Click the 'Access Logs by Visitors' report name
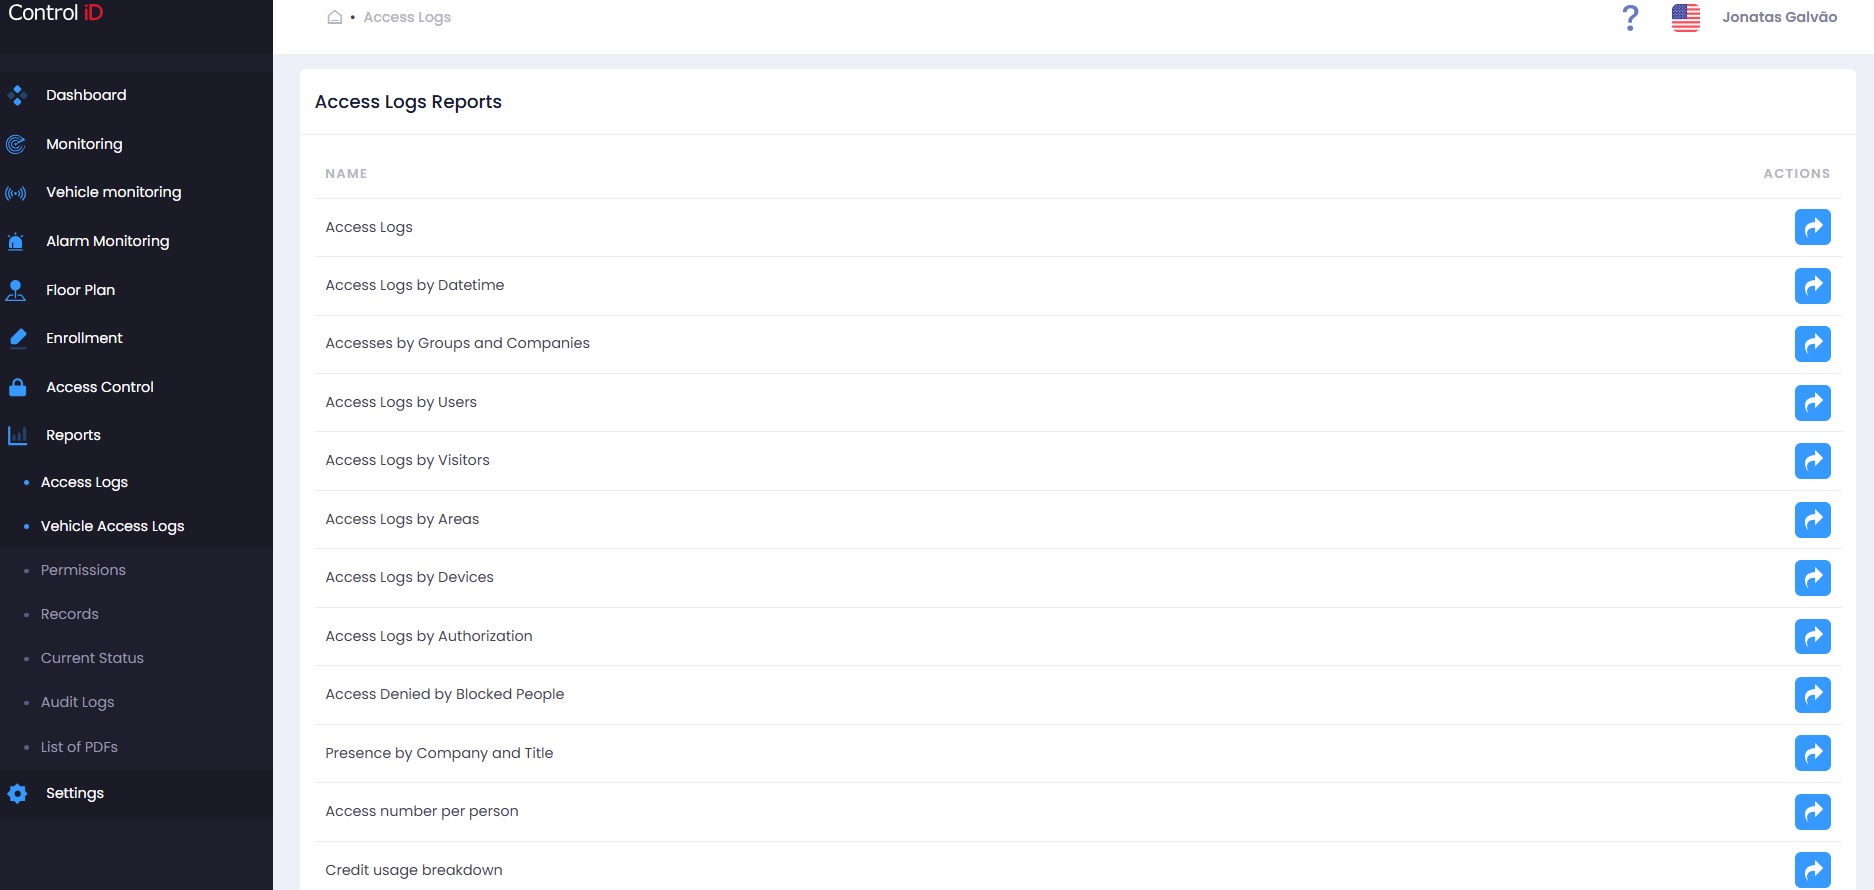 click(x=407, y=460)
